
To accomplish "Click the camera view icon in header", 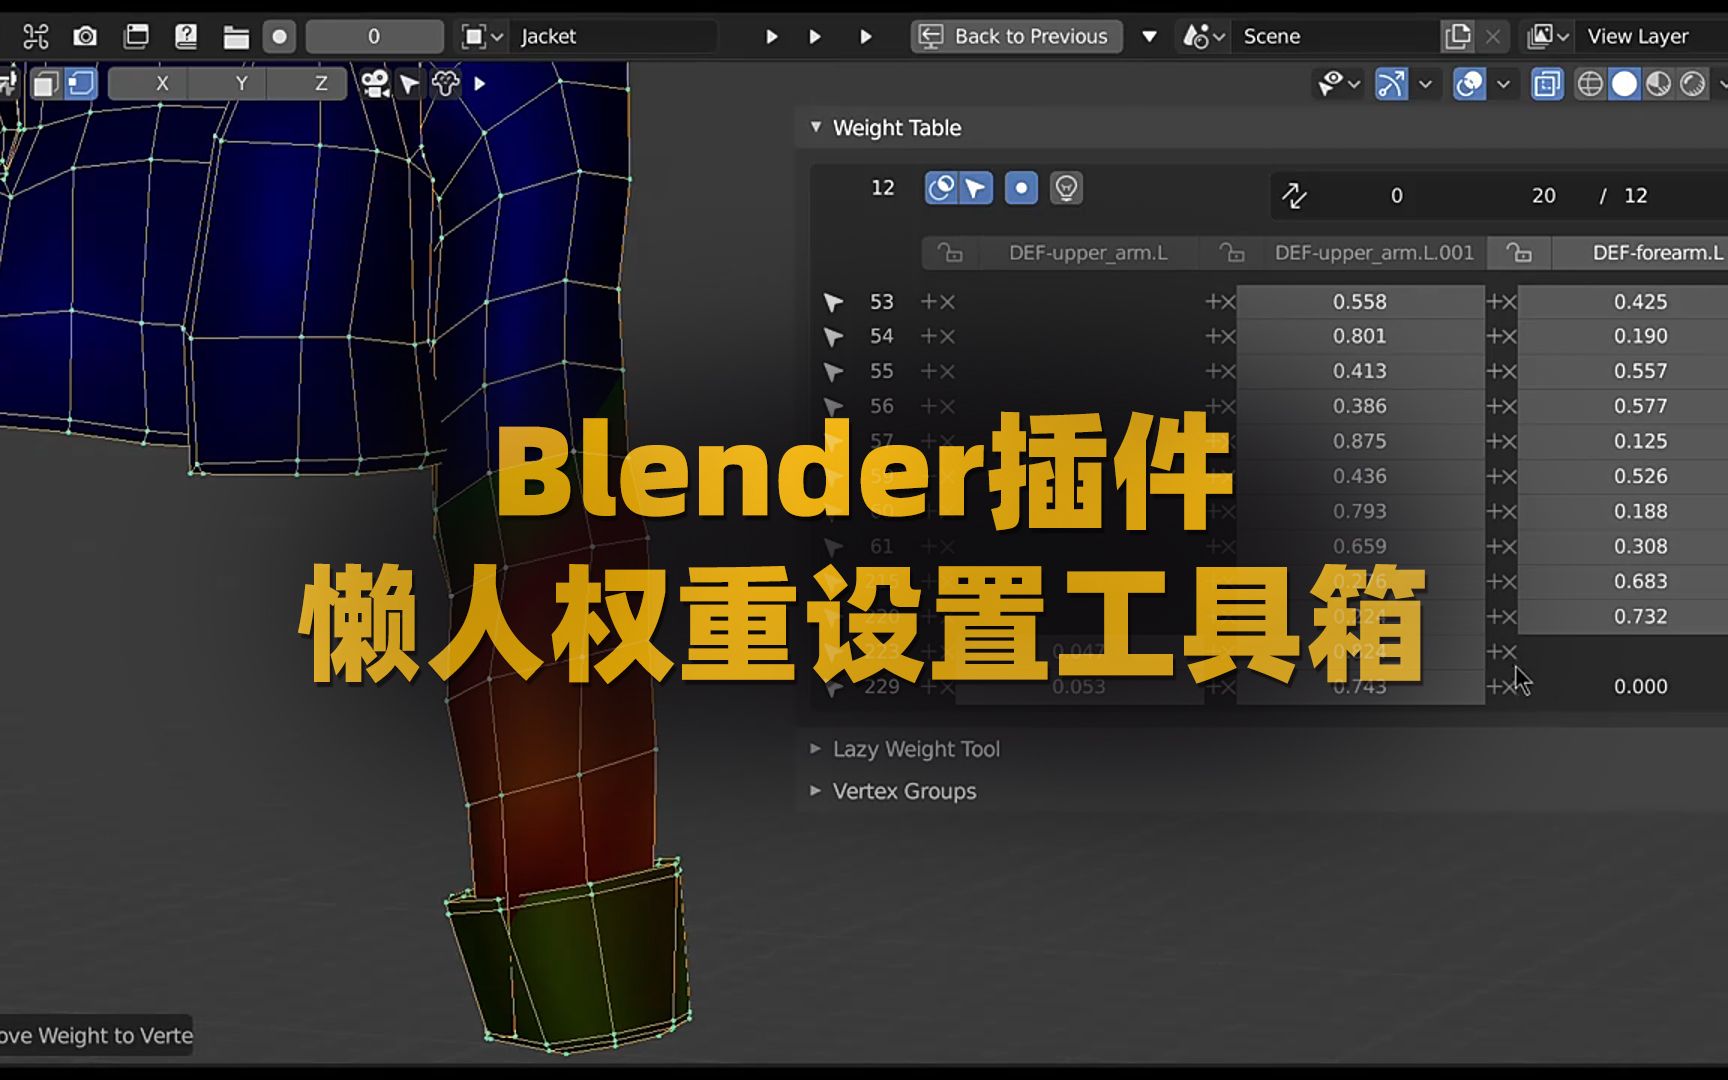I will point(375,84).
